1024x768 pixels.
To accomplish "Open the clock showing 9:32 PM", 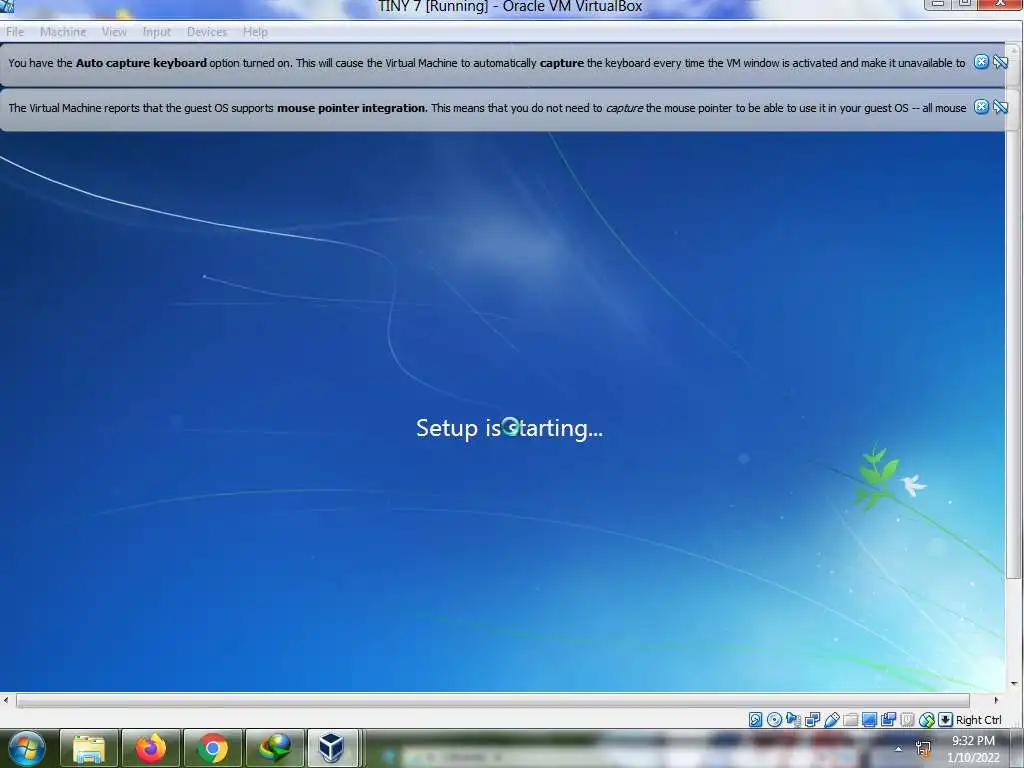I will tap(973, 749).
